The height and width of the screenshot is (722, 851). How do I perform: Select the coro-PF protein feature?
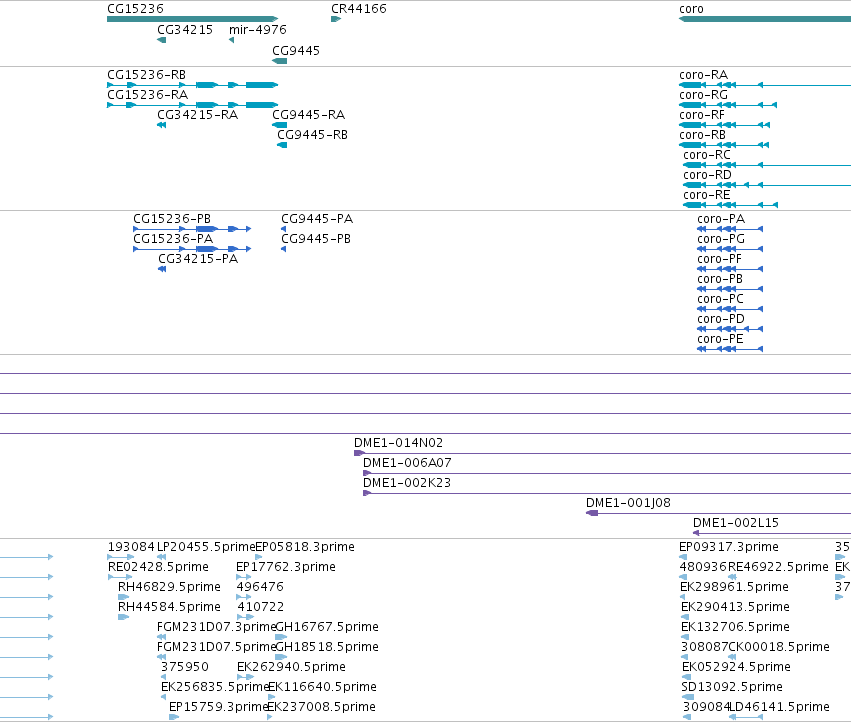(730, 269)
